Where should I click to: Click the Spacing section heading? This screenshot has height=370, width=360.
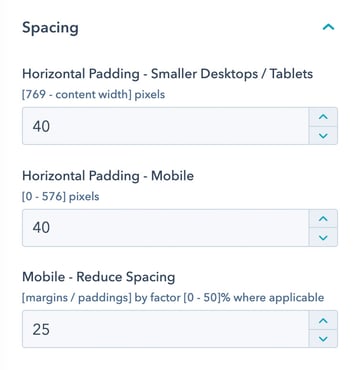[50, 28]
